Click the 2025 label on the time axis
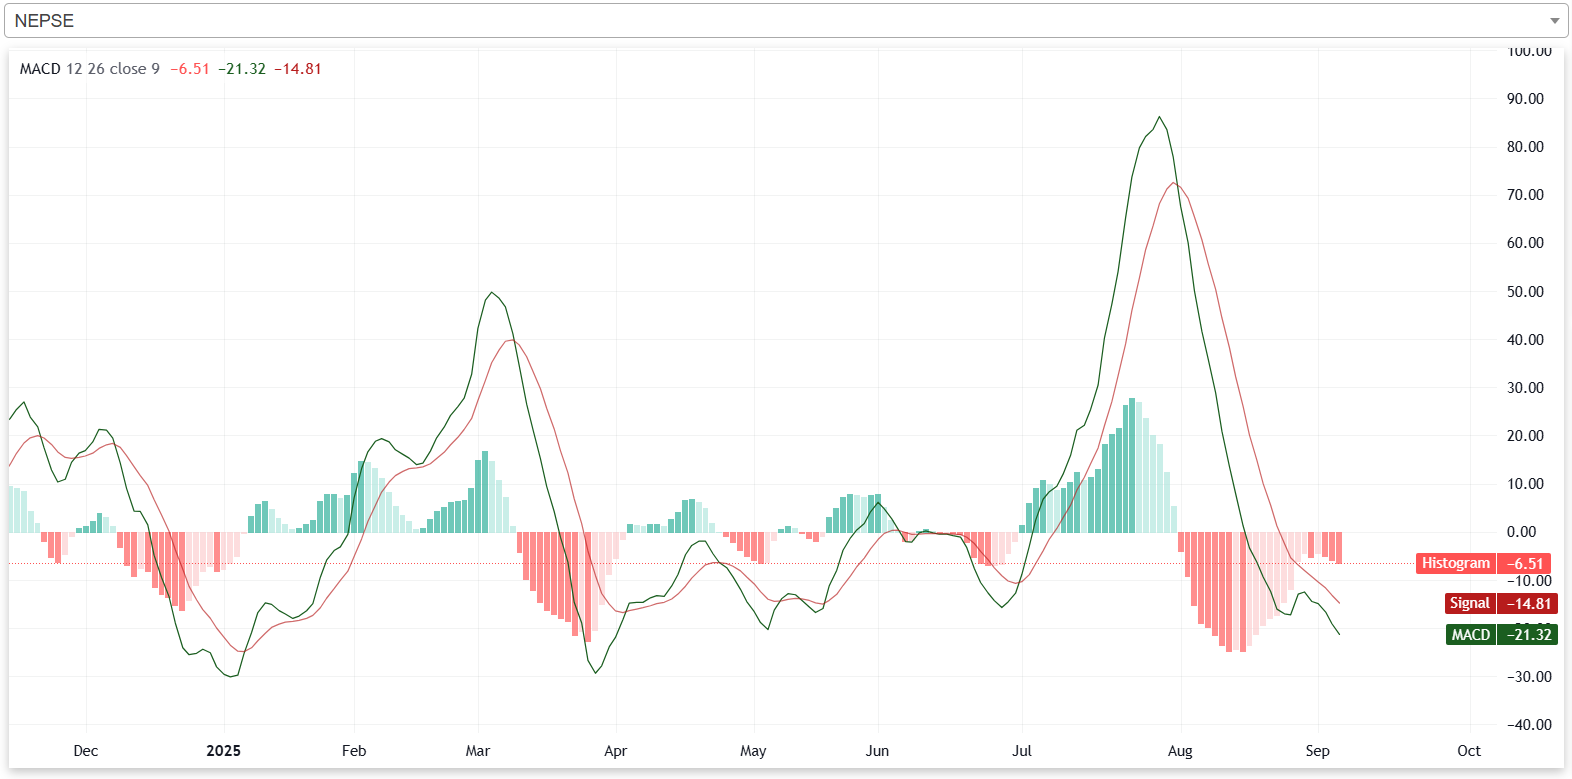 point(224,751)
